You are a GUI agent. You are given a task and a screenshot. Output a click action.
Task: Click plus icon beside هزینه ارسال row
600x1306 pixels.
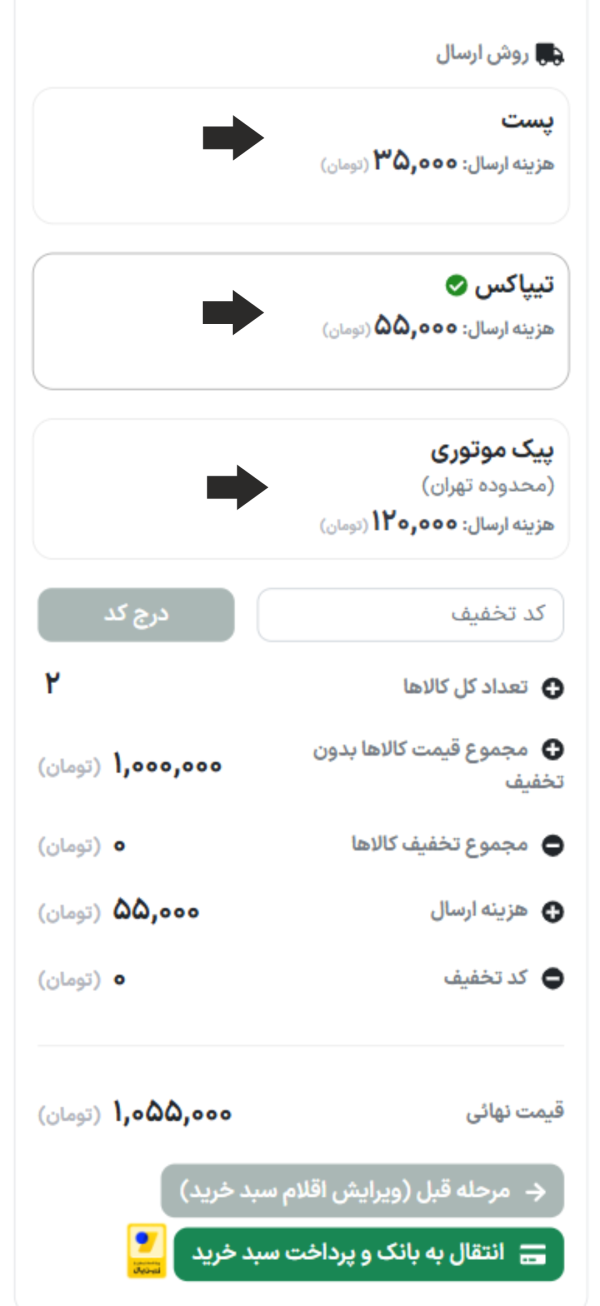click(x=552, y=912)
